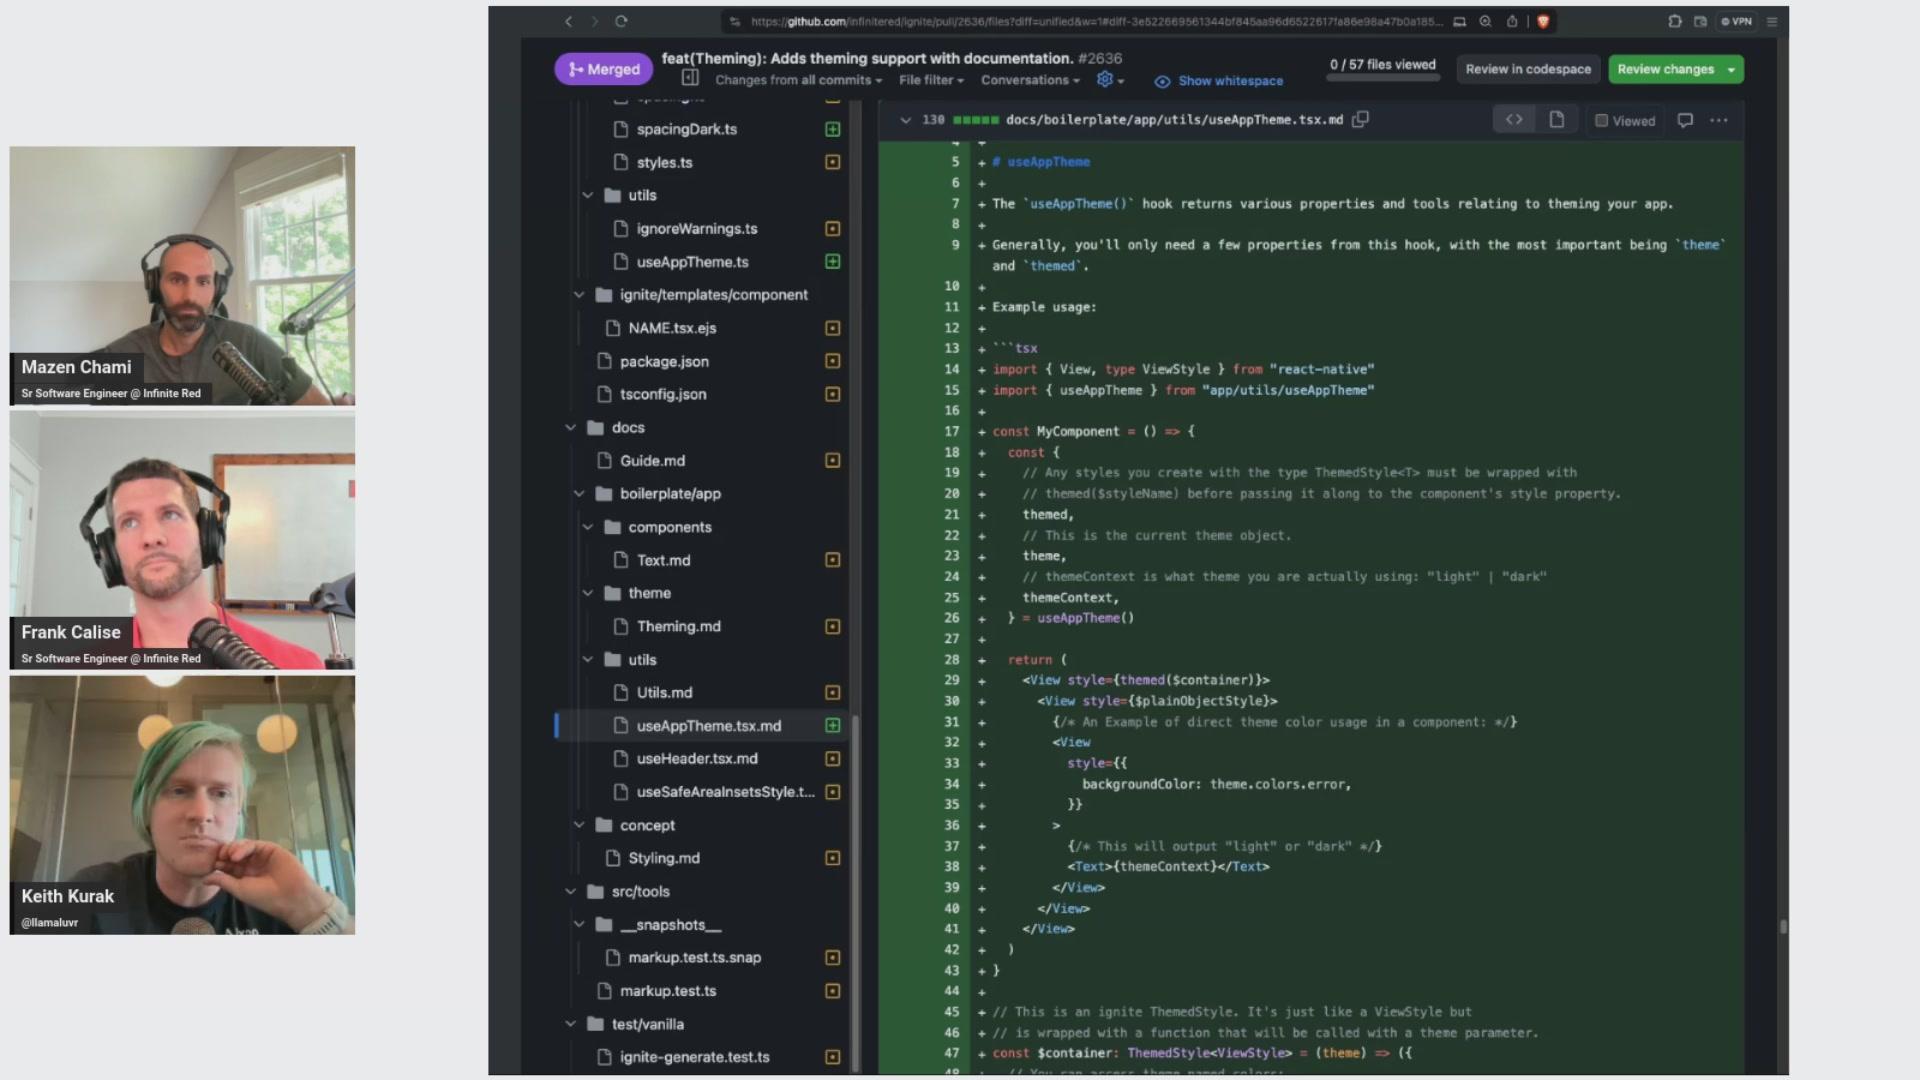Copy the useAppTheme.tsx.md file path
Screen dimensions: 1920x1080
[x=1360, y=119]
